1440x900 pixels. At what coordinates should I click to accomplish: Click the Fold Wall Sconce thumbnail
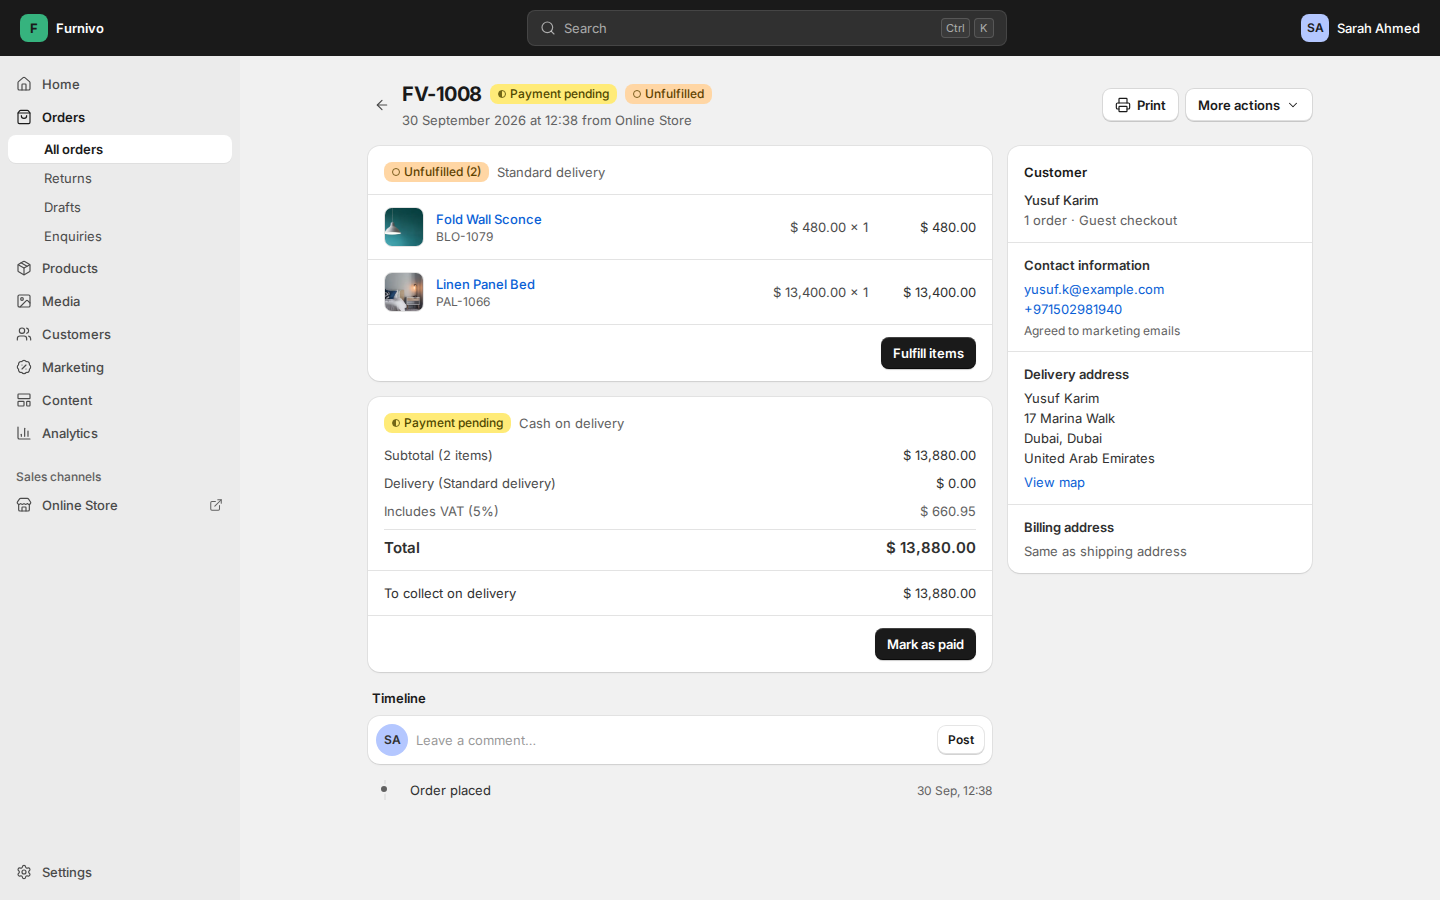coord(404,227)
